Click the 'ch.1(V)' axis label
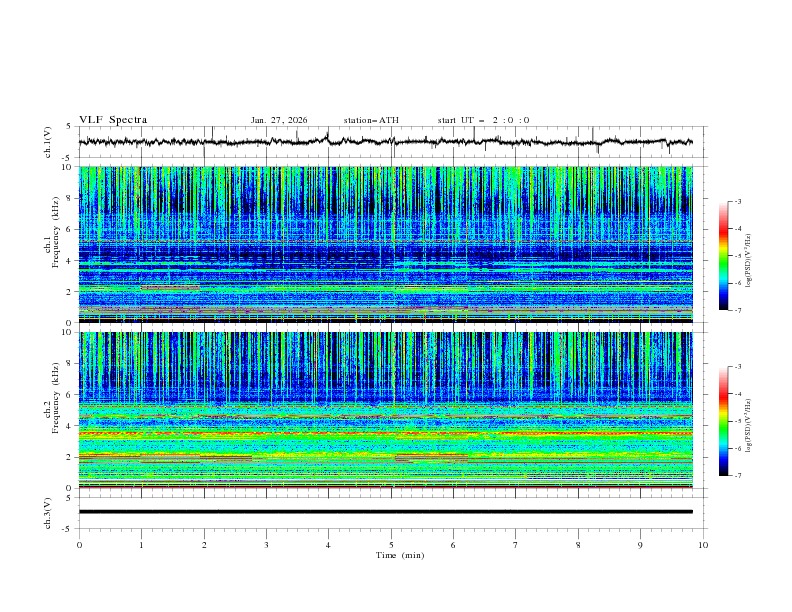 (48, 142)
